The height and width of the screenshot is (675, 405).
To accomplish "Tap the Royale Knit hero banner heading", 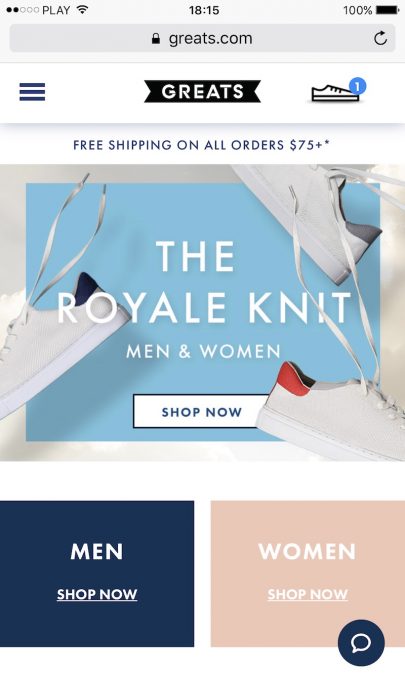I will pos(204,282).
